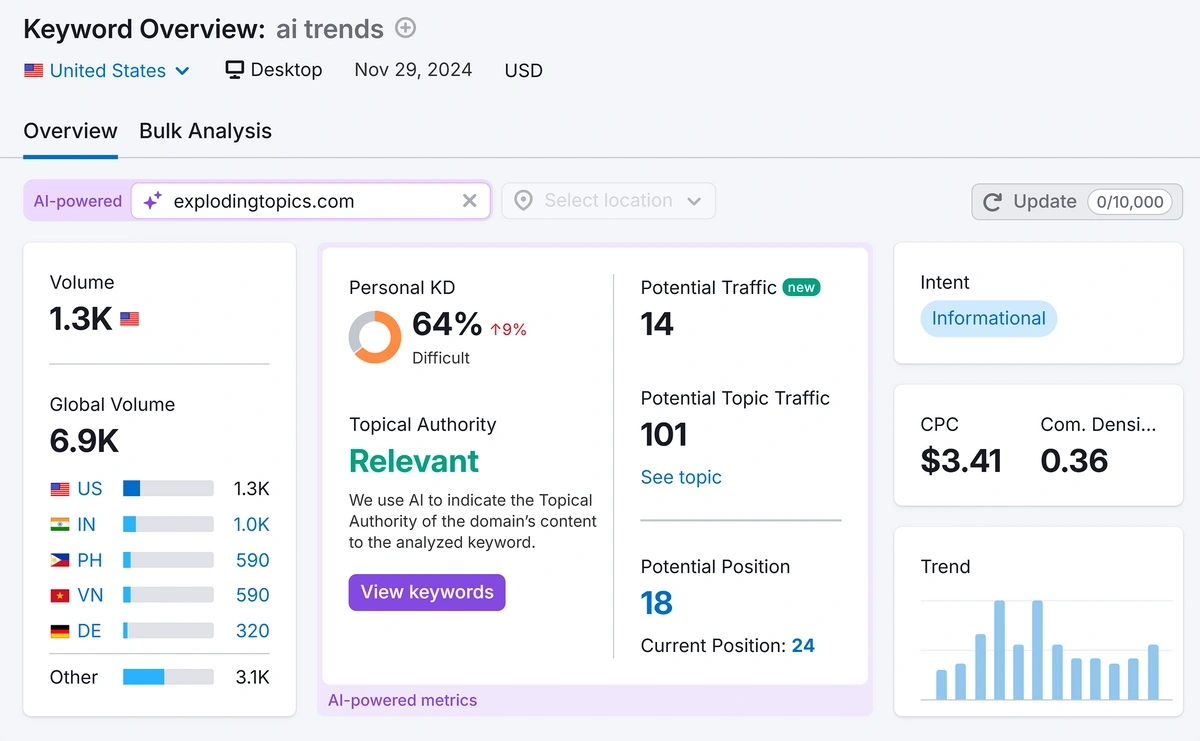Click the Desktop device icon

pyautogui.click(x=234, y=69)
